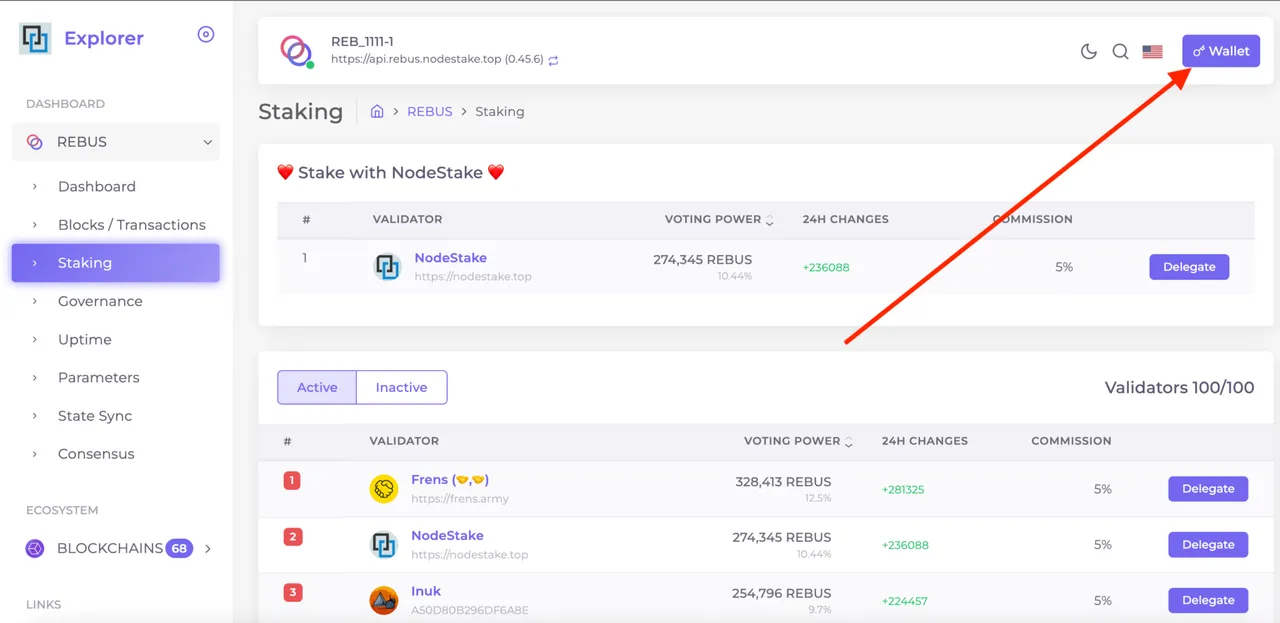Change language via US flag icon
Image resolution: width=1280 pixels, height=623 pixels.
pyautogui.click(x=1152, y=51)
